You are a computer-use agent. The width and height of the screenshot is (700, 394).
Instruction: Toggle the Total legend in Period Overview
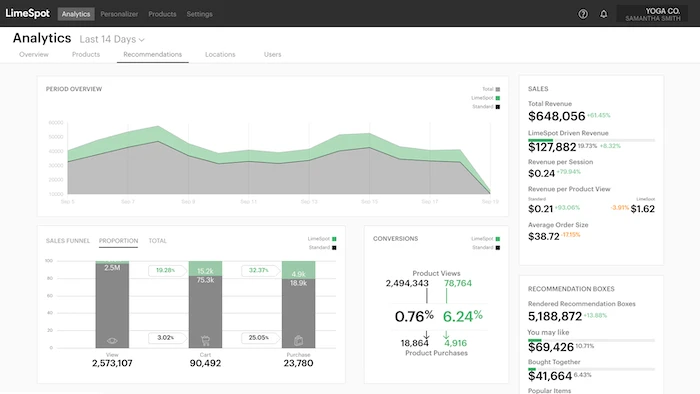[x=491, y=89]
